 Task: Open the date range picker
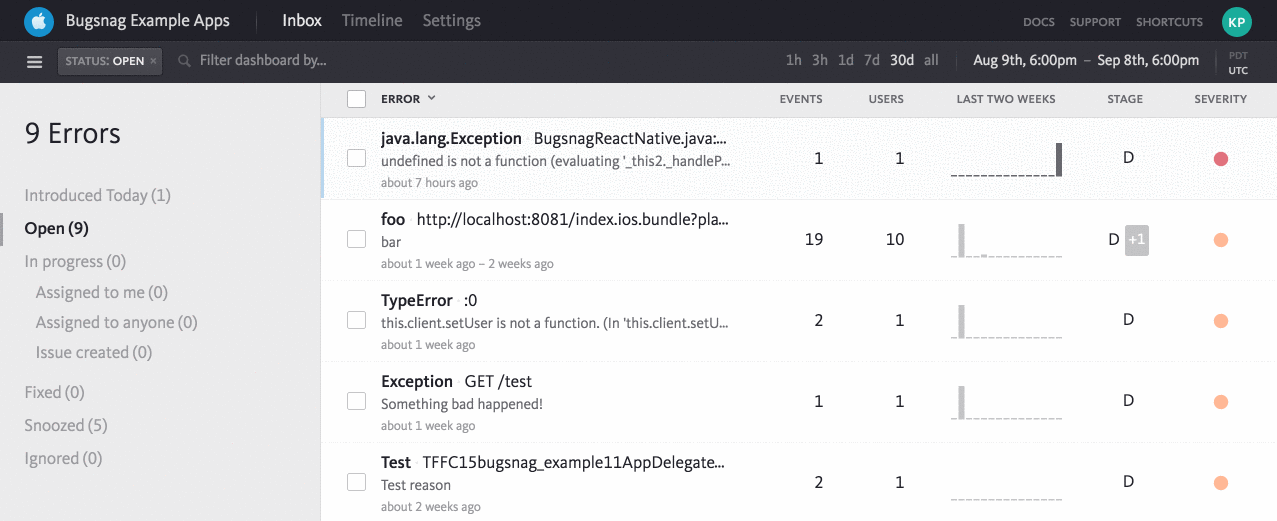(x=1086, y=60)
